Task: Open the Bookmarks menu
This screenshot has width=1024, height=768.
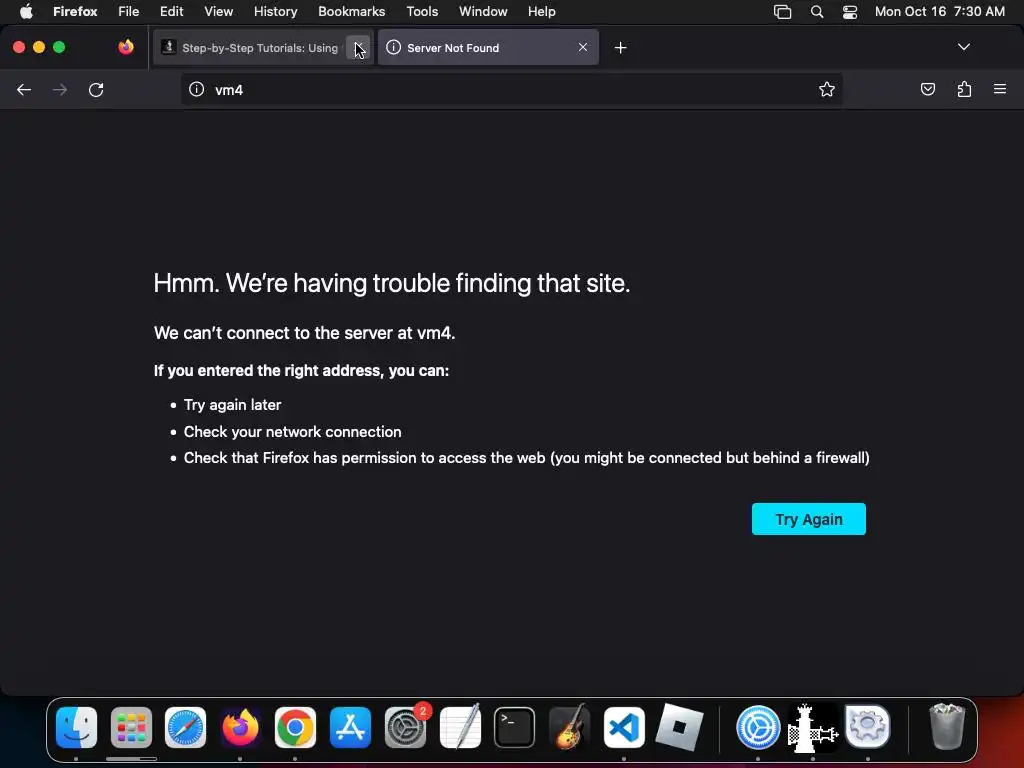Action: 351,12
